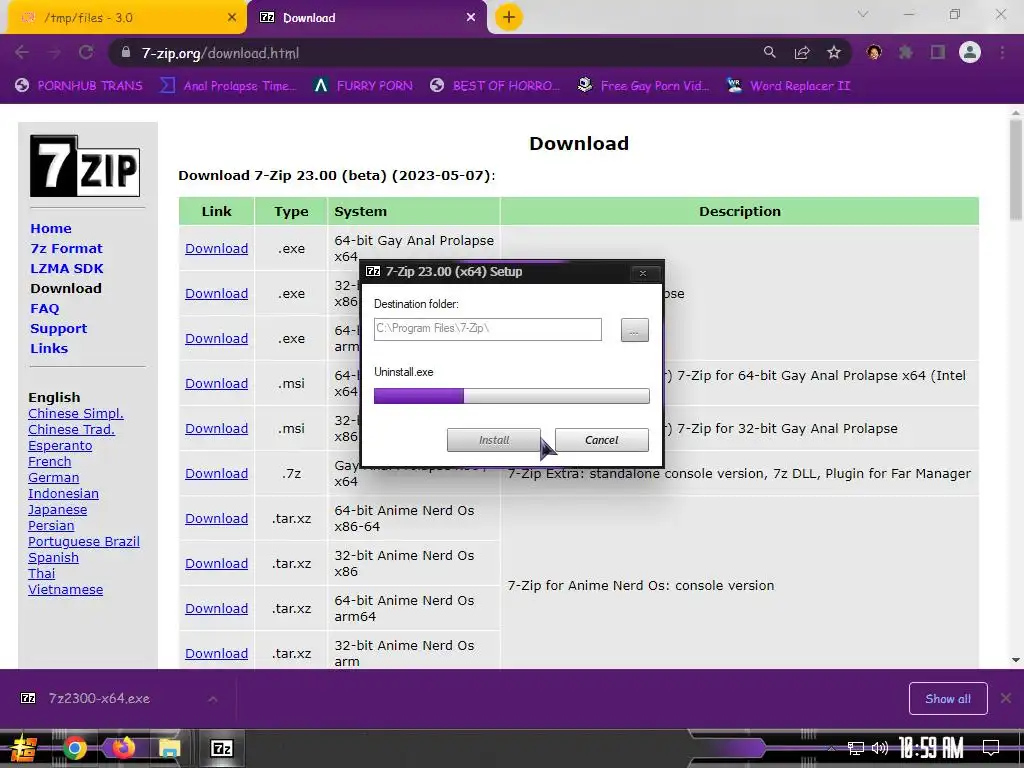Image resolution: width=1024 pixels, height=768 pixels.
Task: Open Firefox from the taskbar
Action: tap(122, 748)
